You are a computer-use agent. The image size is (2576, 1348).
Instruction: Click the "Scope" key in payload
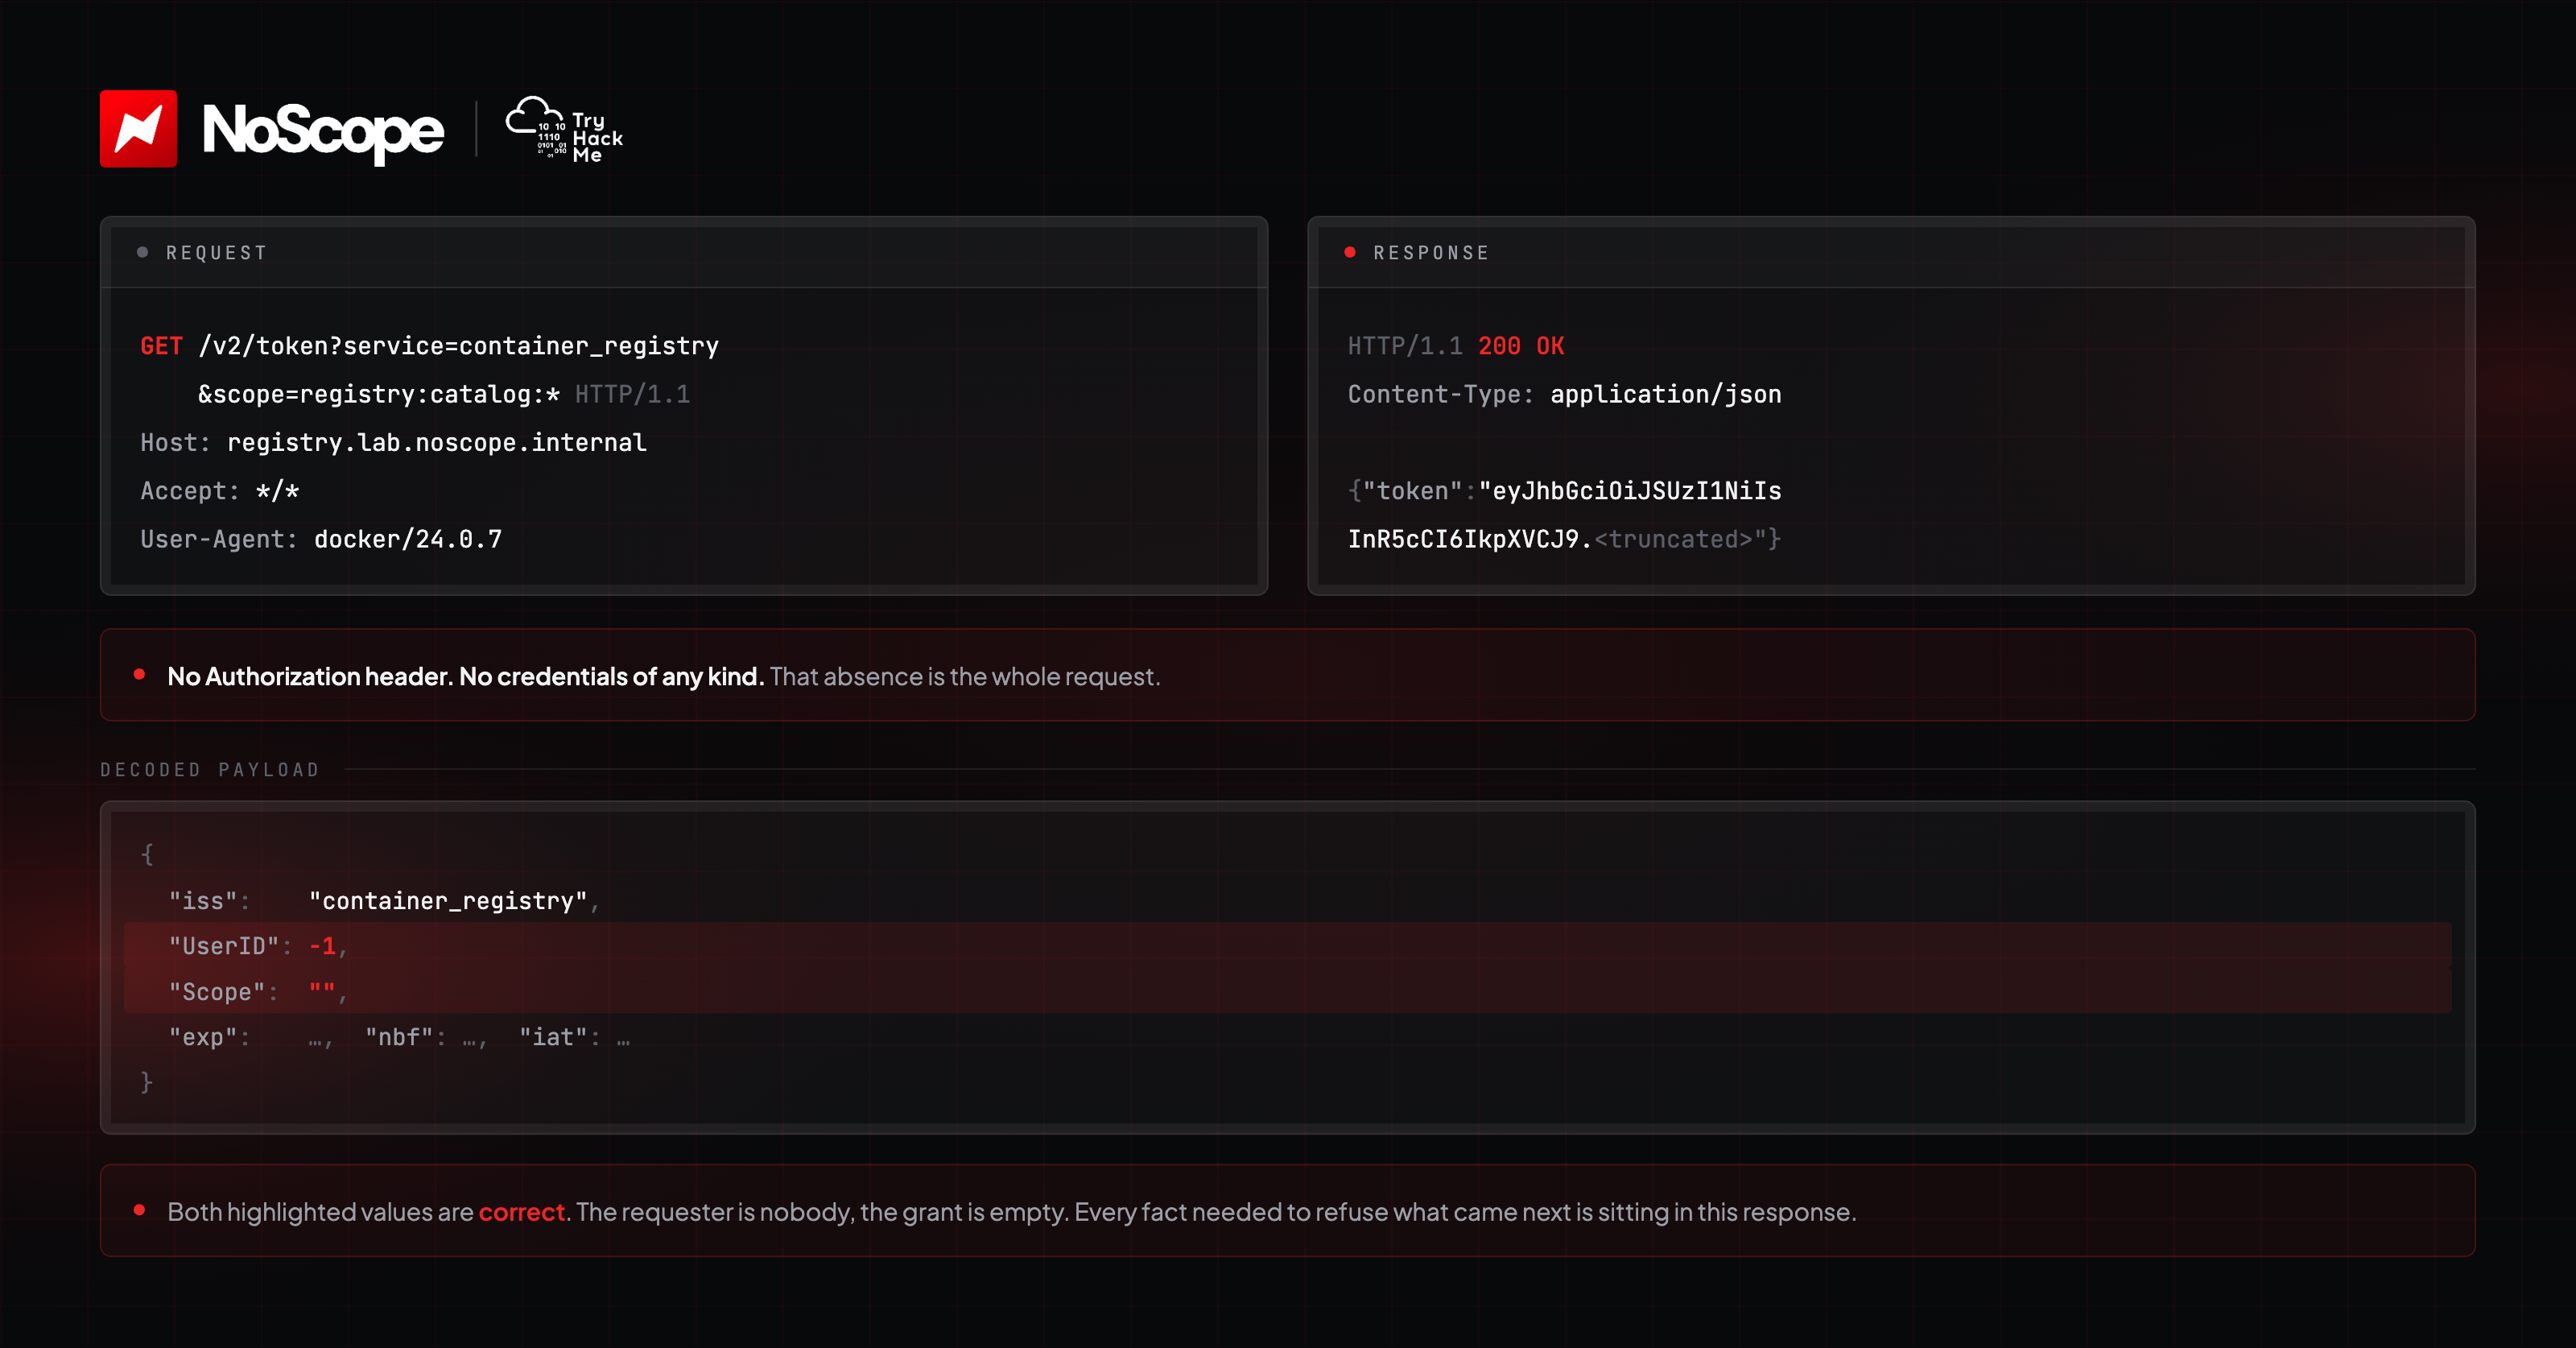pos(217,992)
